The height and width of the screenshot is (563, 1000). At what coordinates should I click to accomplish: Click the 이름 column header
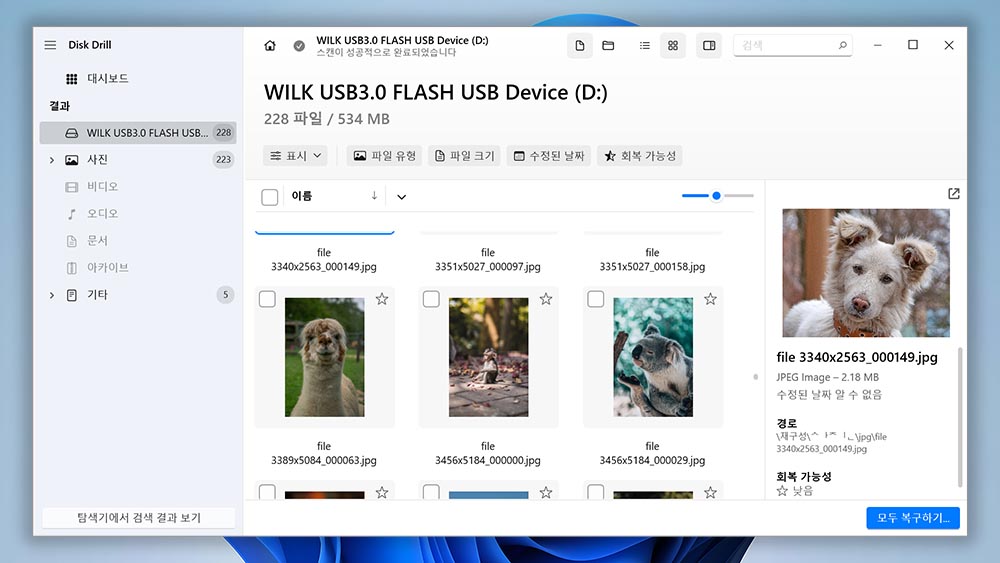pos(302,196)
